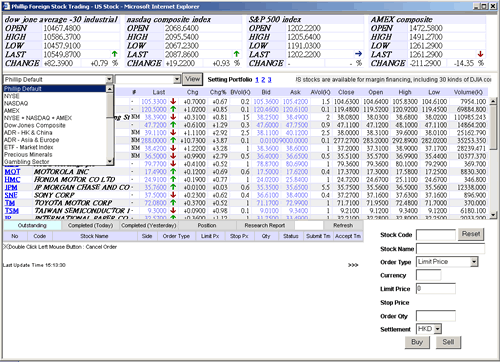Click the green up arrow beside Dow Jones LAST
The image size is (500, 362).
click(115, 54)
